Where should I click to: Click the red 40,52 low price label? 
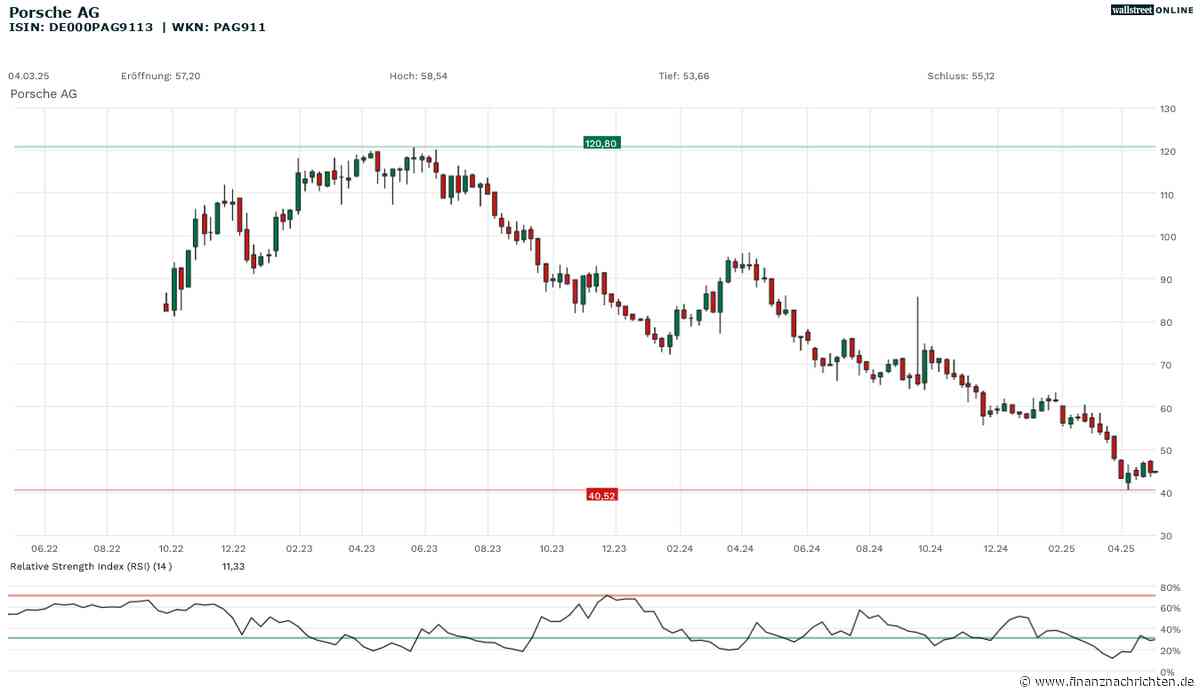[x=601, y=495]
